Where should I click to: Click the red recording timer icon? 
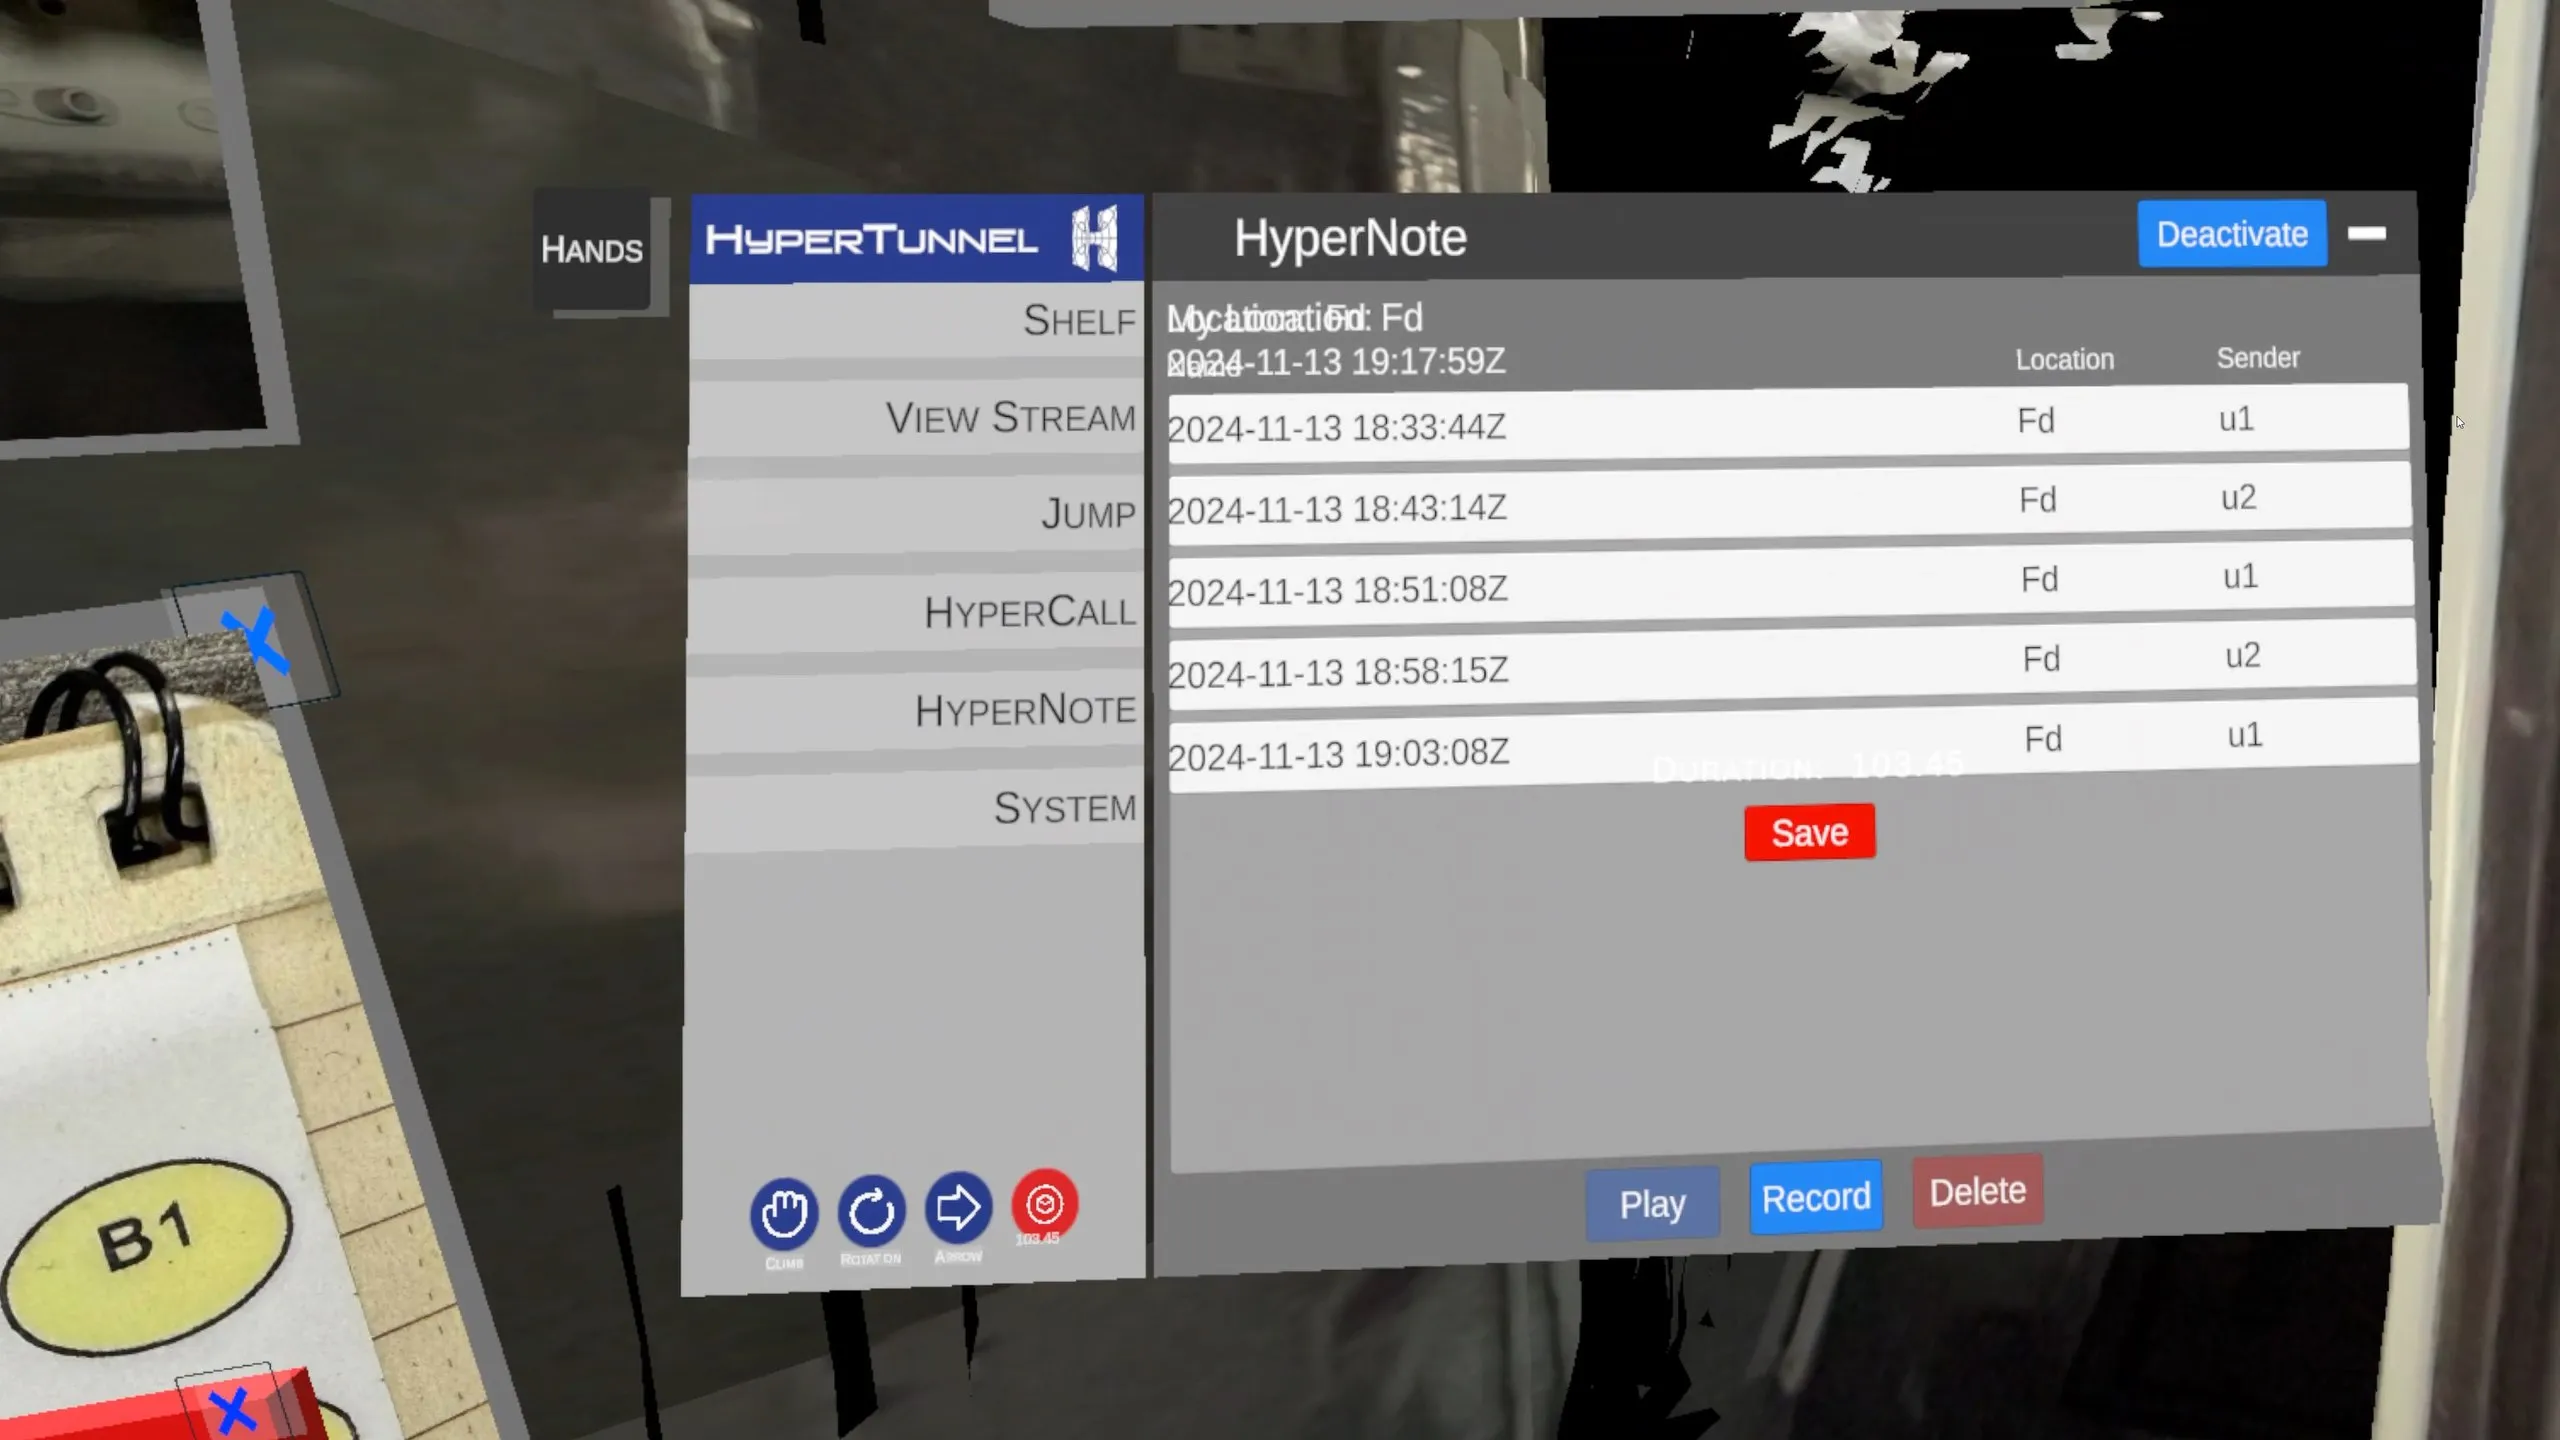[1045, 1204]
